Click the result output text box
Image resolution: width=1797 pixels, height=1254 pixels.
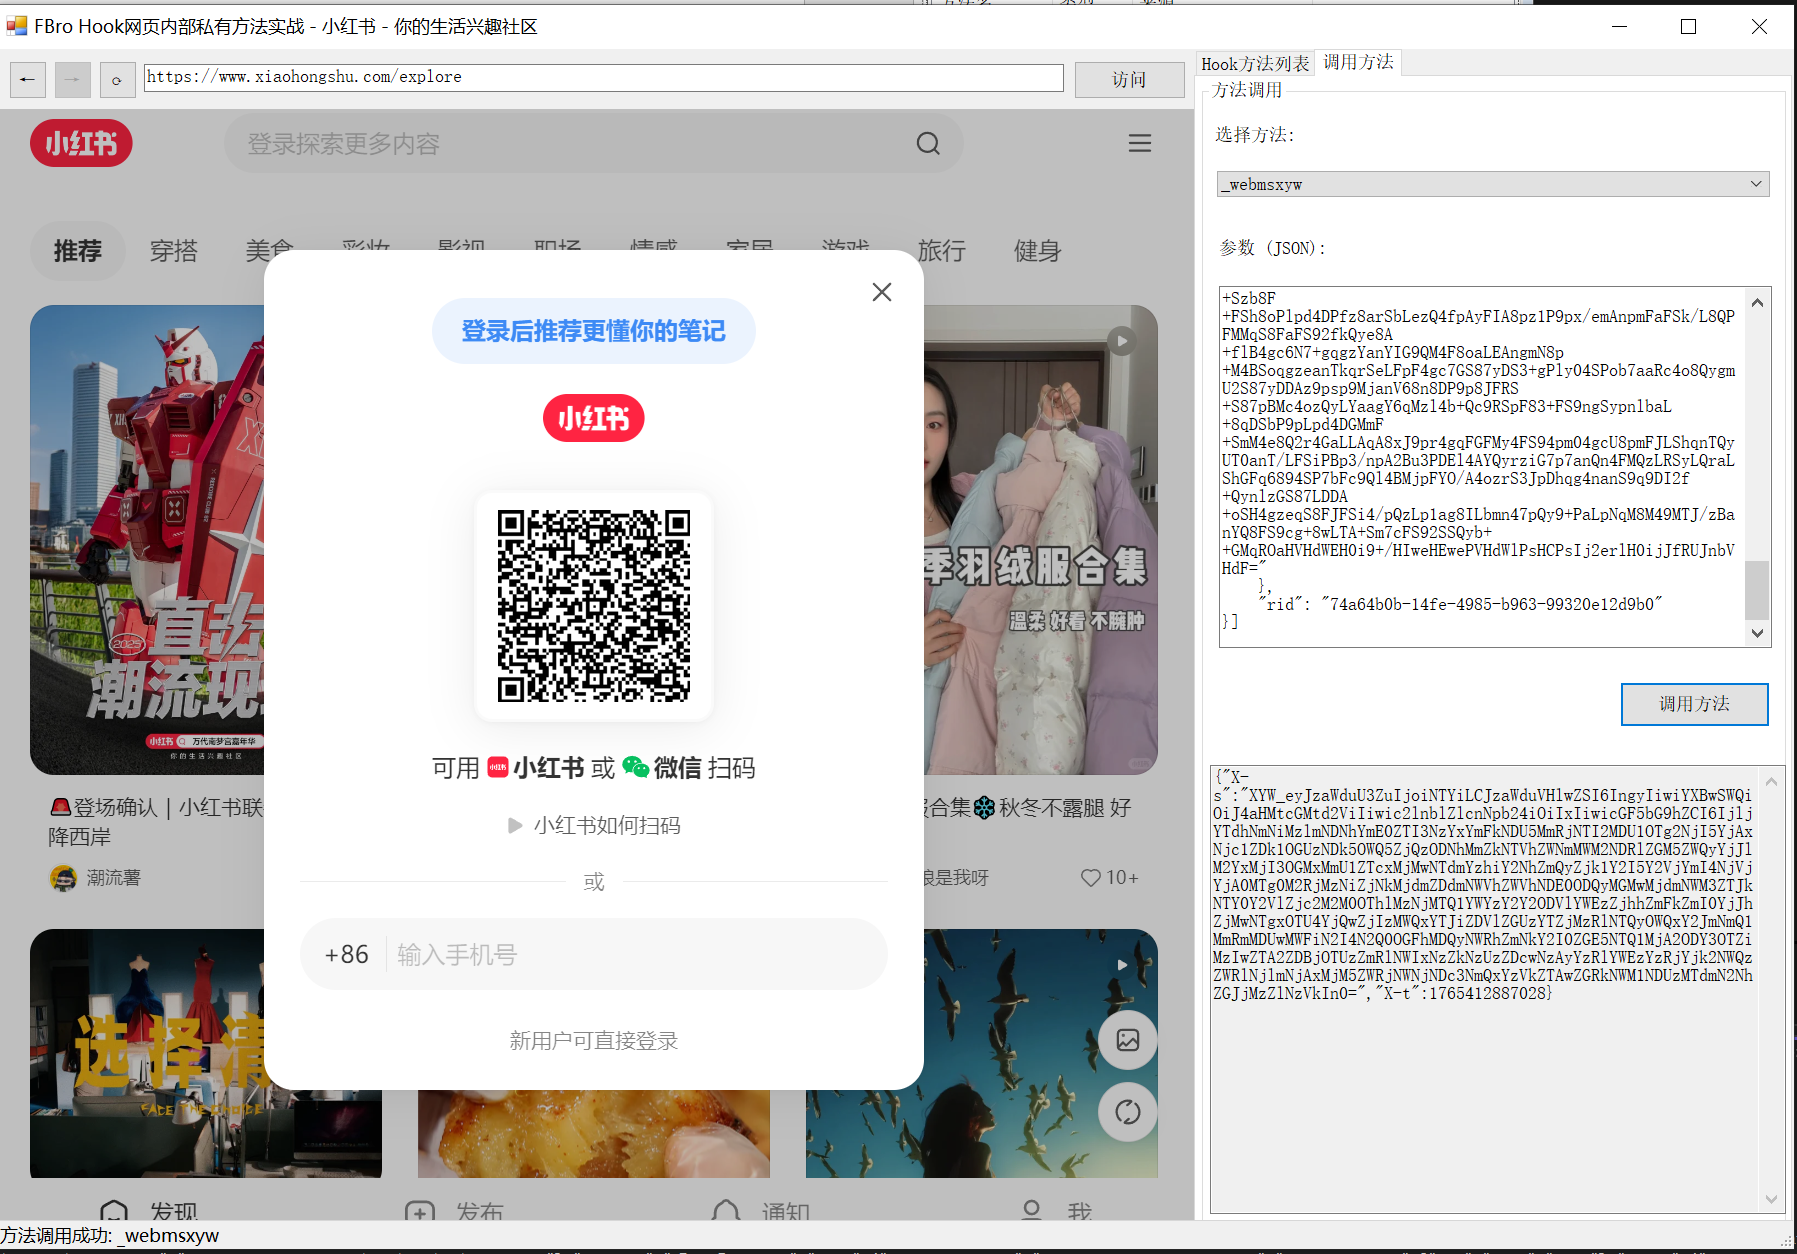click(x=1485, y=990)
